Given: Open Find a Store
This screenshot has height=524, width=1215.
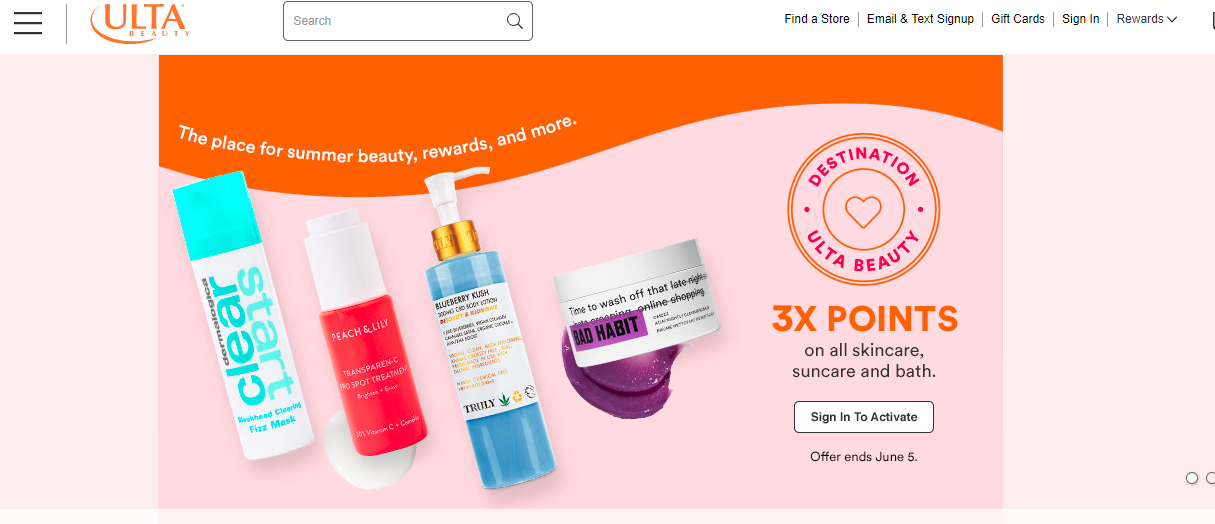Looking at the screenshot, I should pyautogui.click(x=817, y=19).
